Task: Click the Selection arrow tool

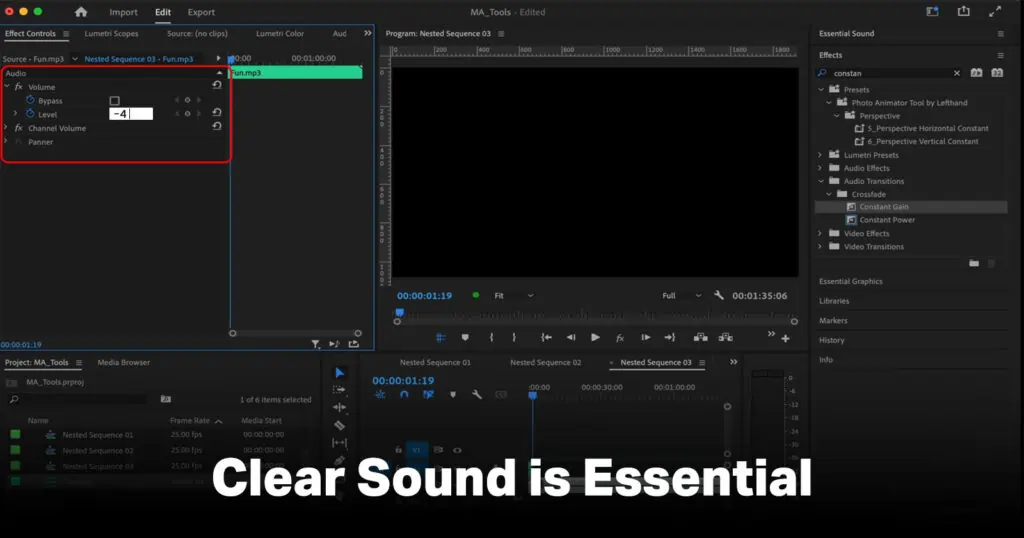Action: point(339,372)
